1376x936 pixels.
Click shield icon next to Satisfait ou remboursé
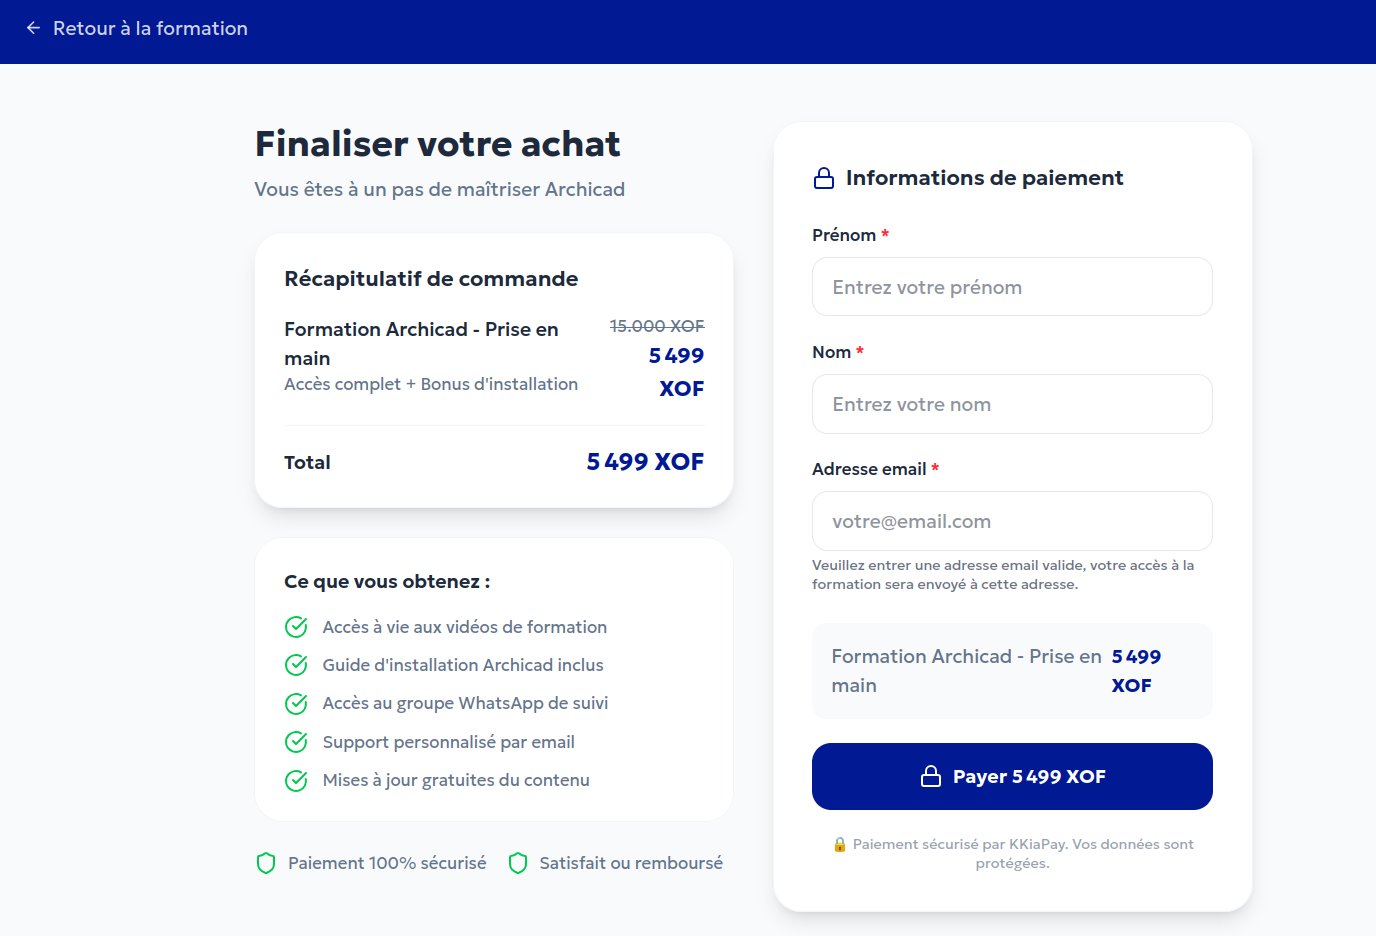(518, 863)
